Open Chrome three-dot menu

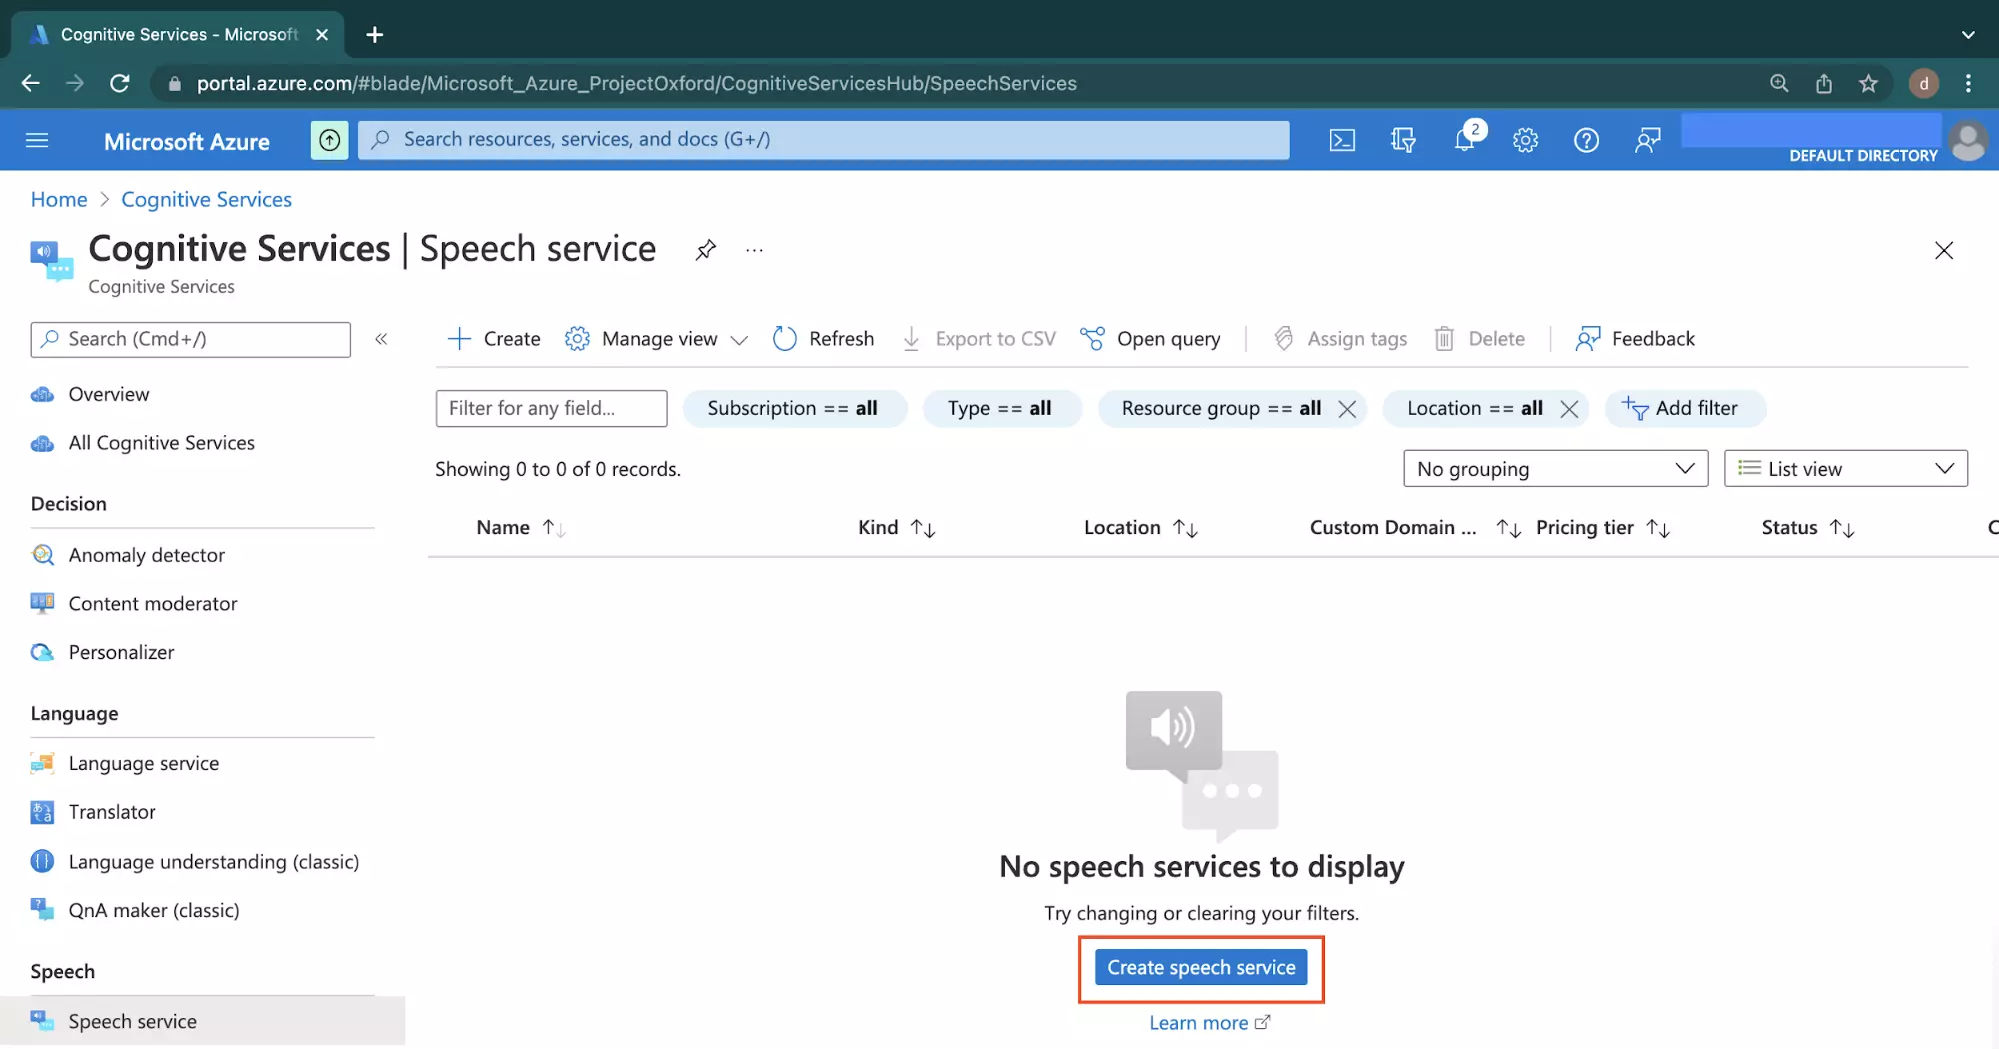tap(1967, 84)
